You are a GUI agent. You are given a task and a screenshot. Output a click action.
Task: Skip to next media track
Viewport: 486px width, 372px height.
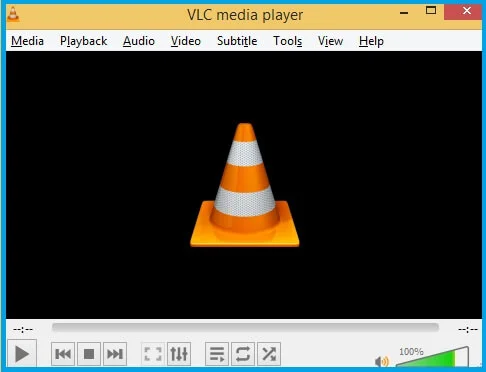115,354
